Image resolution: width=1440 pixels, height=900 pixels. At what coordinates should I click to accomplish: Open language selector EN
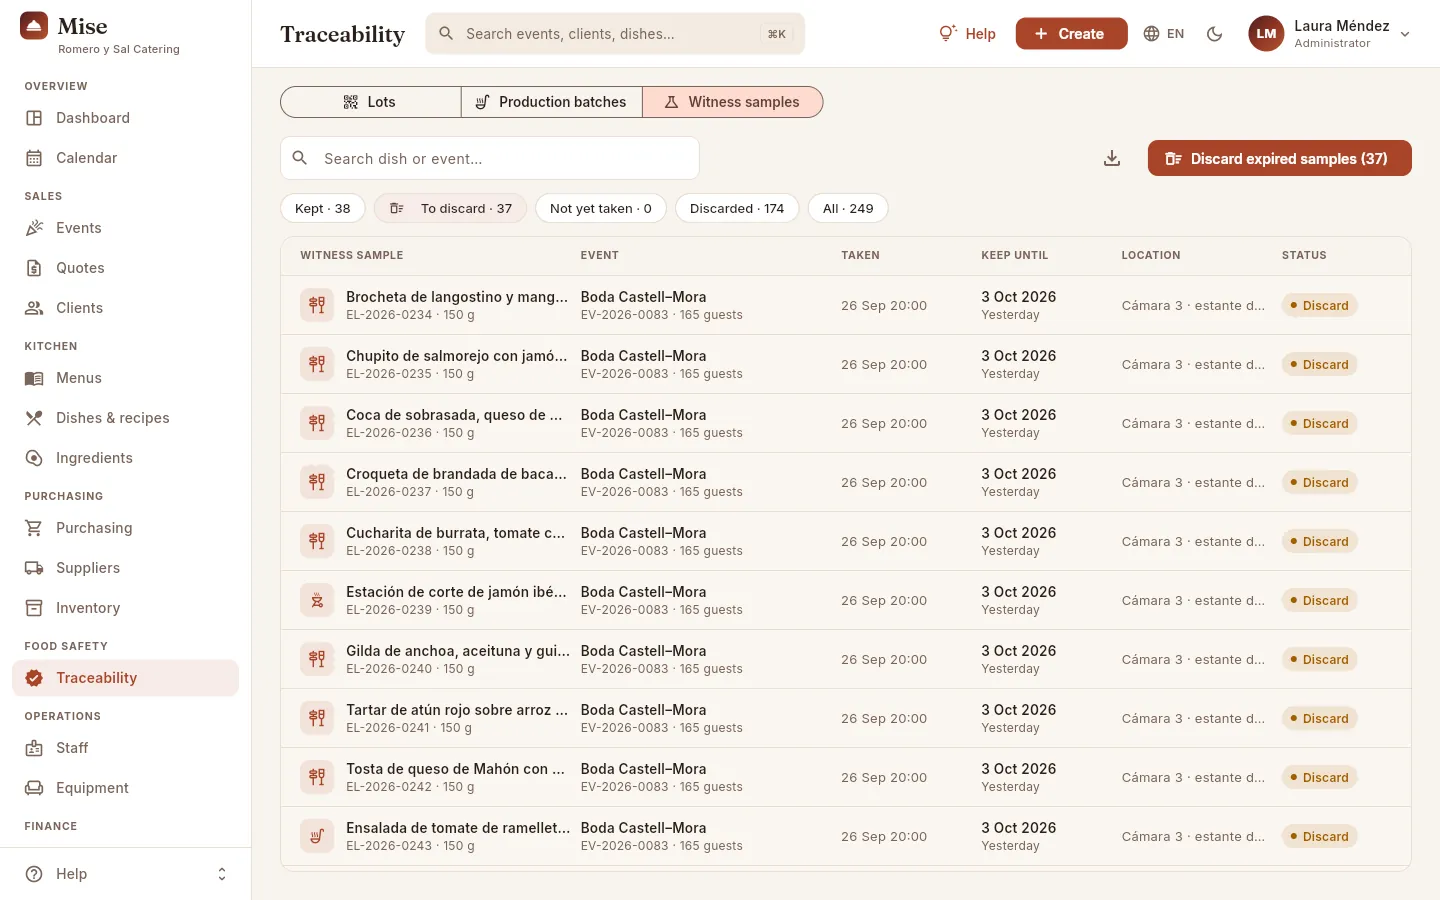[x=1164, y=34]
